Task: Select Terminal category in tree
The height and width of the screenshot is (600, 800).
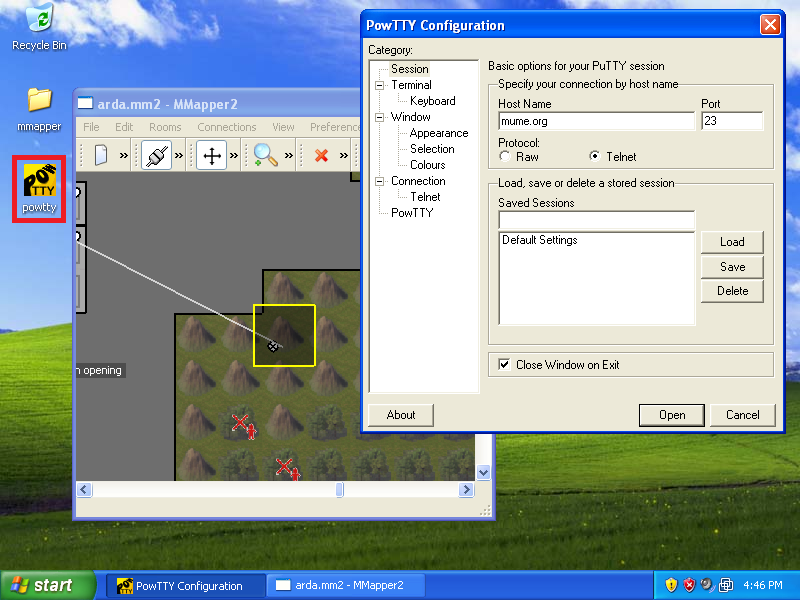Action: point(411,85)
